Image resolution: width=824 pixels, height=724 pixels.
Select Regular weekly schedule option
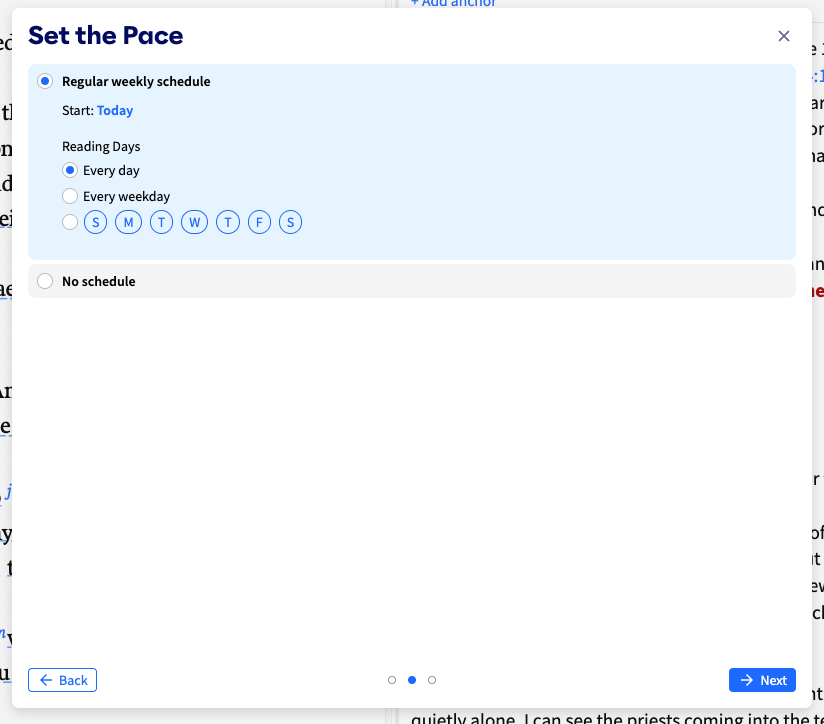pos(45,81)
